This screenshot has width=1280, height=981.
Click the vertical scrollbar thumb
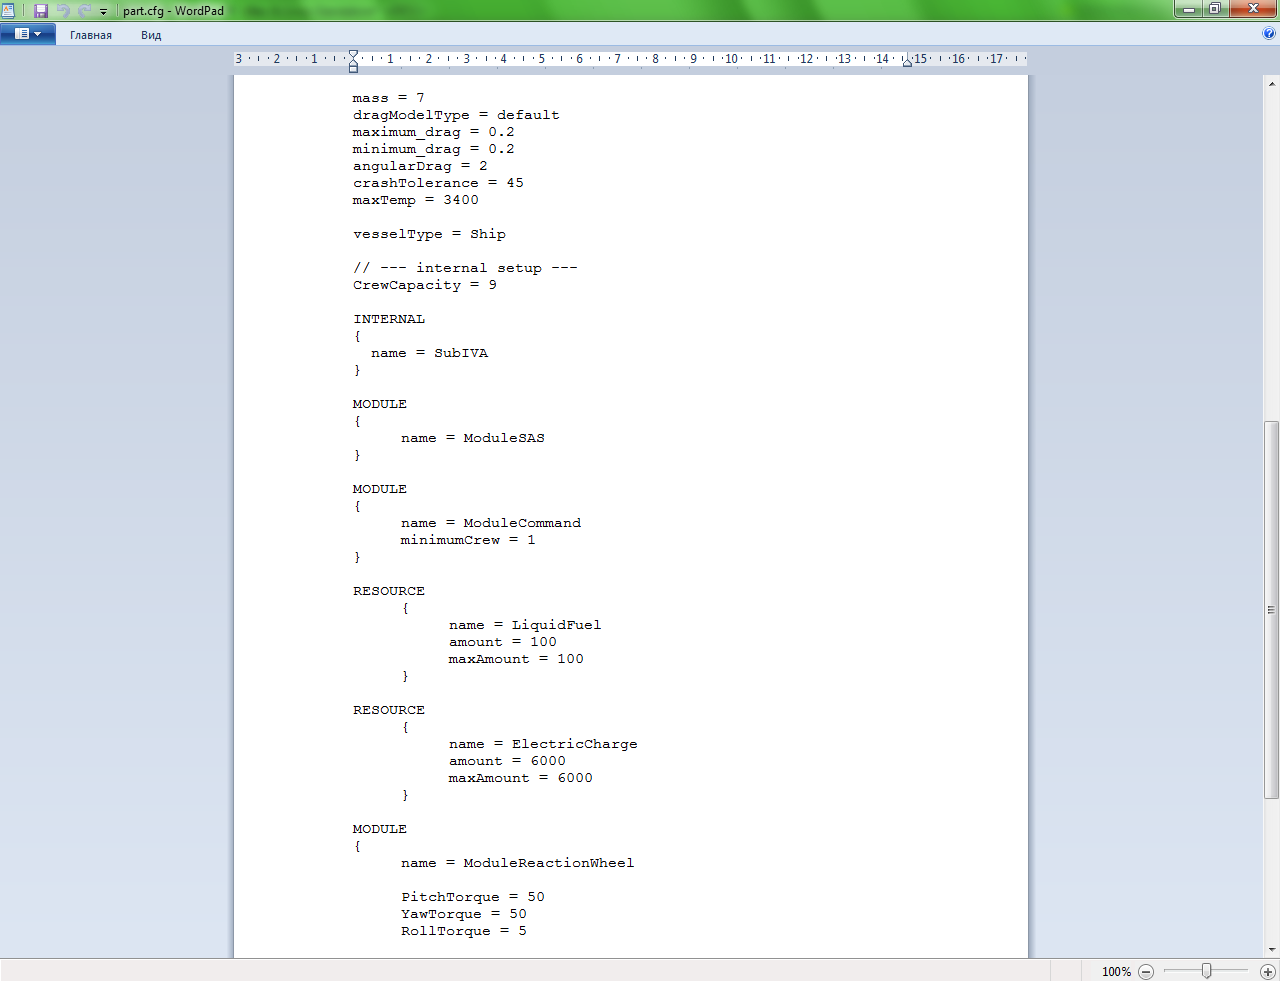coord(1271,609)
